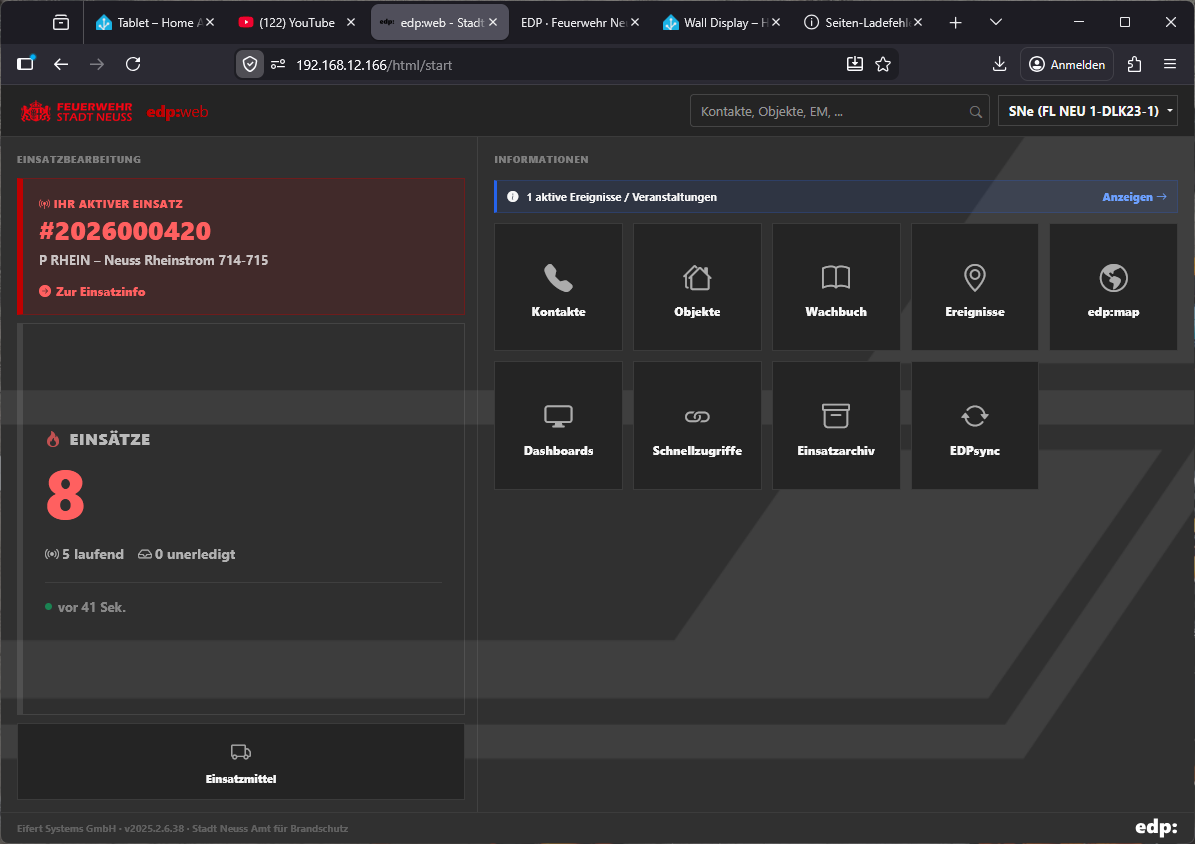1195x844 pixels.
Task: Switch to the YouTube tab
Action: [296, 22]
